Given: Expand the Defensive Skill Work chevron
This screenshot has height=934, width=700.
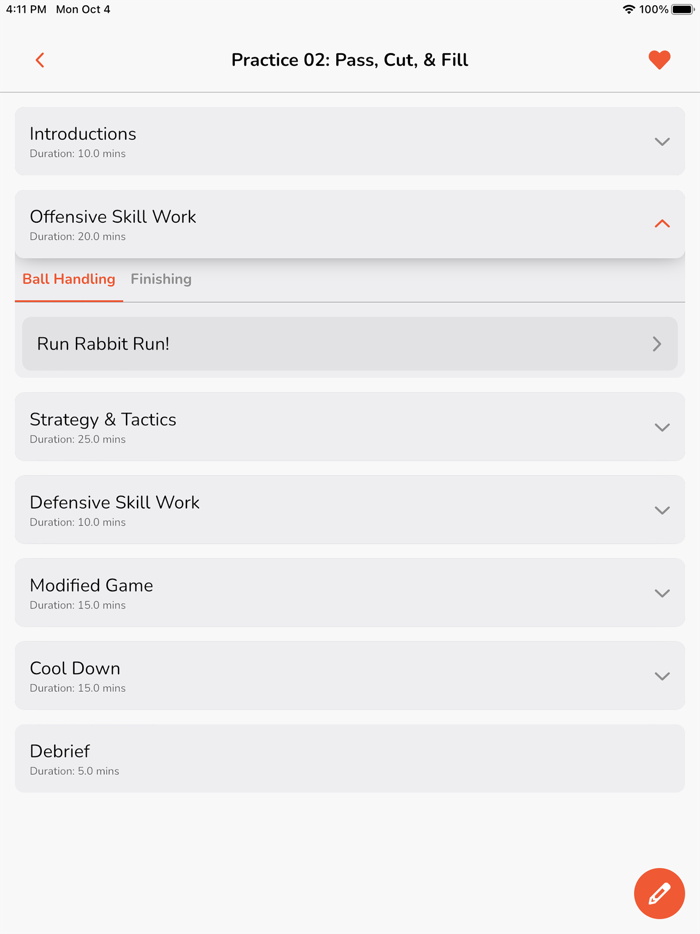Looking at the screenshot, I should click(x=662, y=510).
